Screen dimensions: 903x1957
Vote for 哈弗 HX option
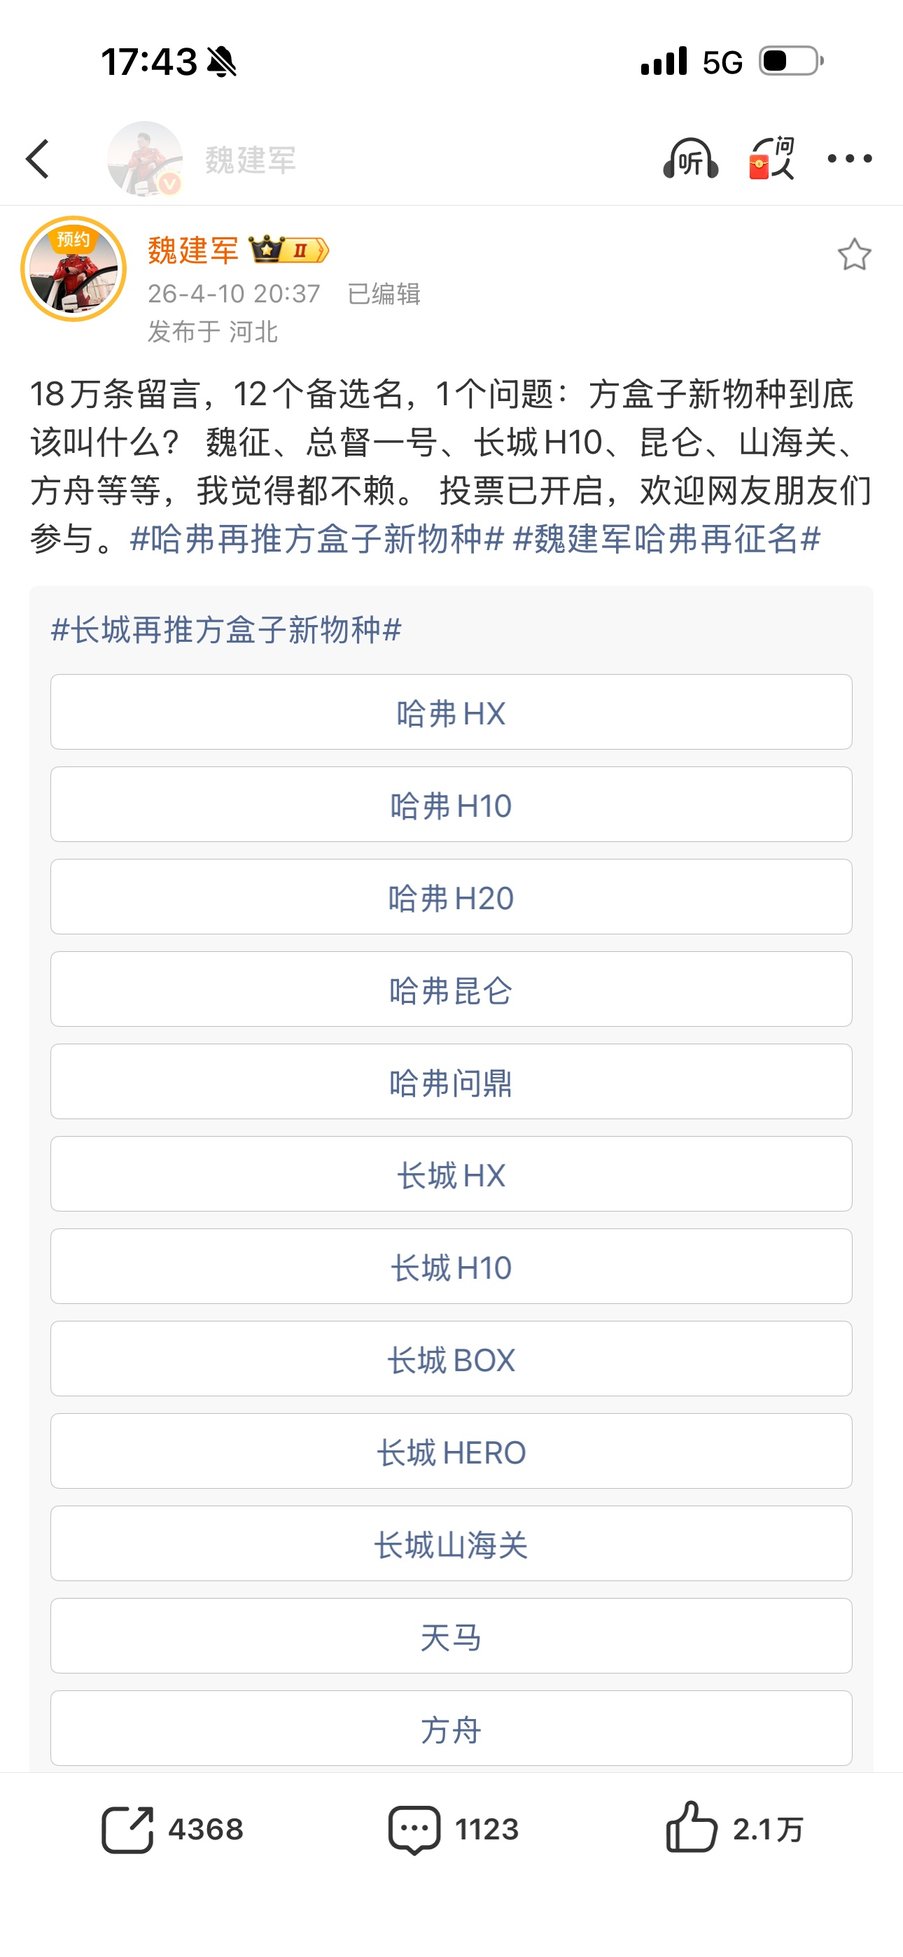(x=451, y=713)
